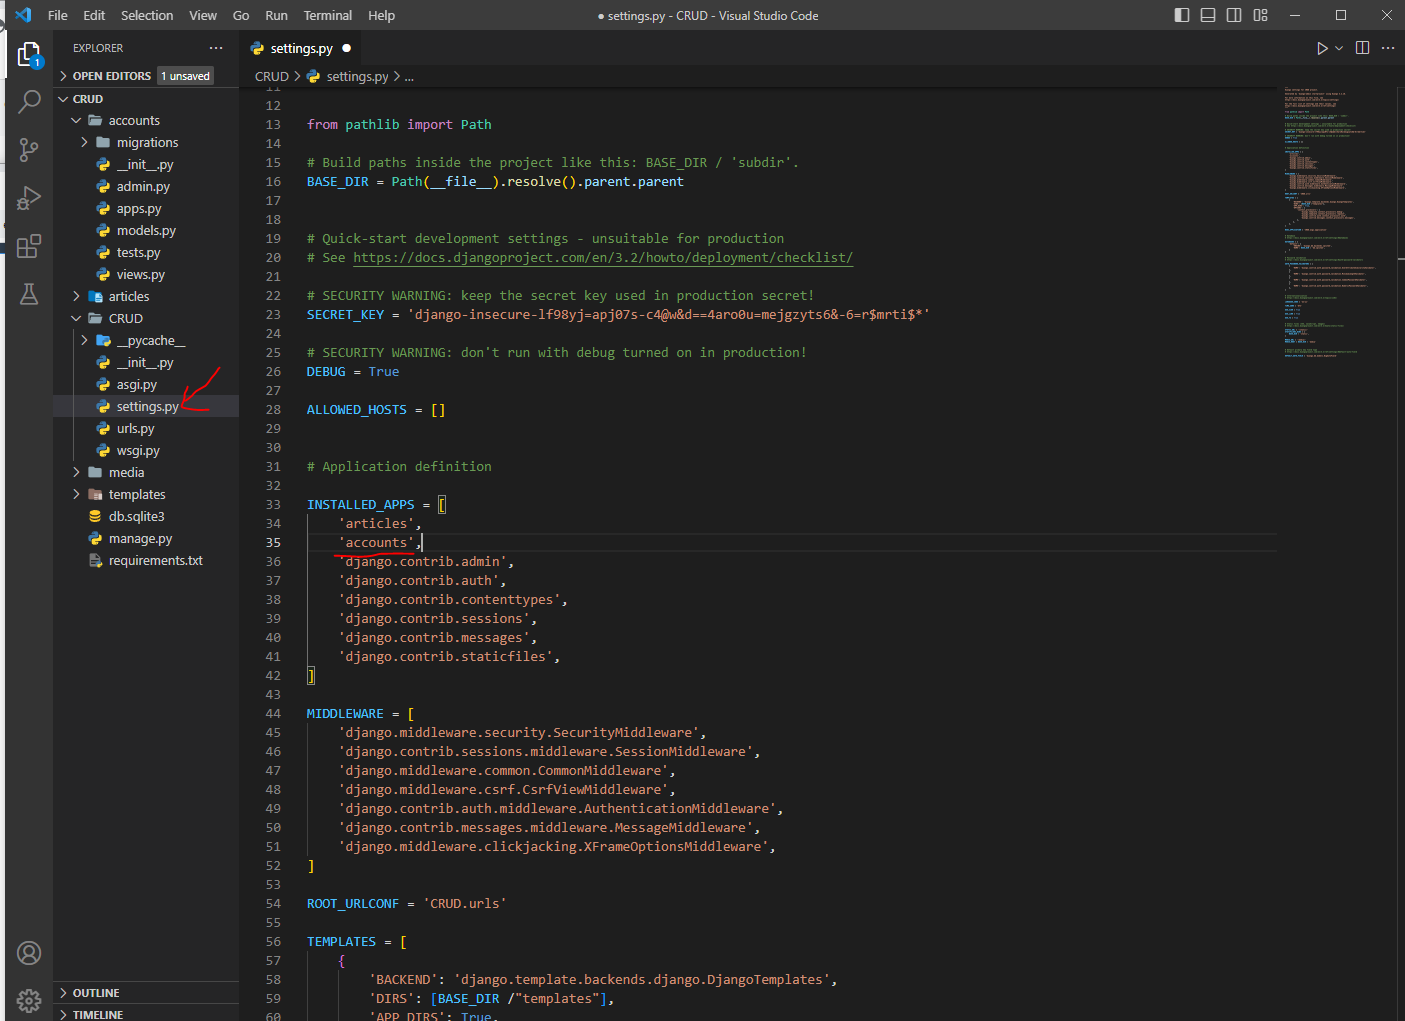Open apps.py file
1405x1021 pixels.
click(146, 208)
